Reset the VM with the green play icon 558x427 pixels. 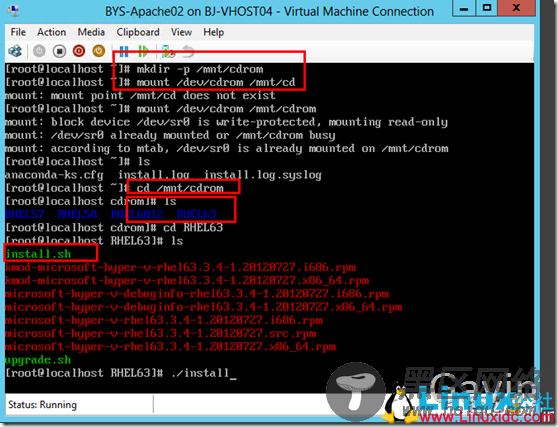coord(143,51)
